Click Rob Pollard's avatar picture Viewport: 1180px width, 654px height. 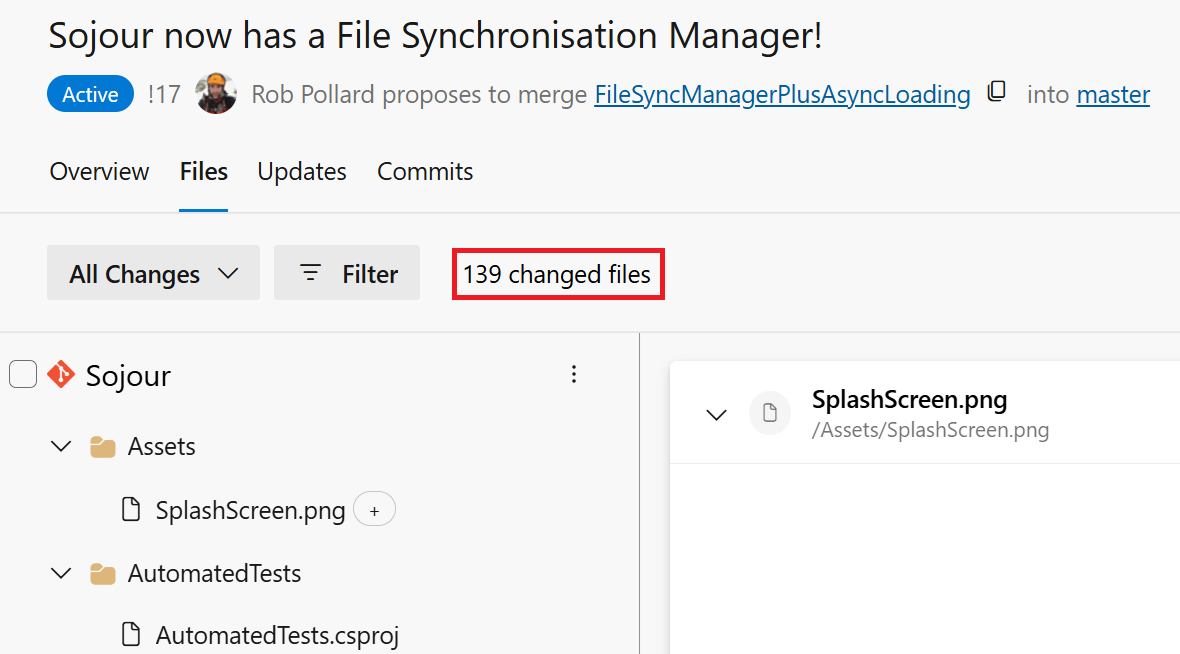[216, 94]
